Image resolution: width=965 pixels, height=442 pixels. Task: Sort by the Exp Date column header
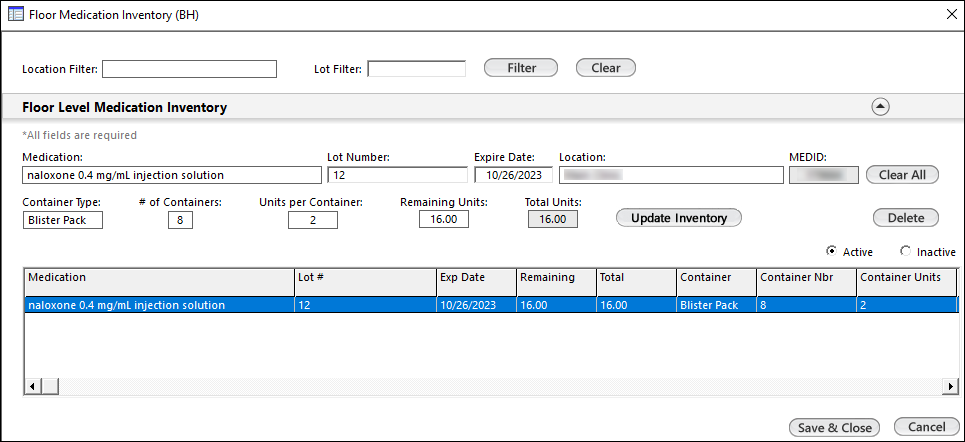point(475,277)
